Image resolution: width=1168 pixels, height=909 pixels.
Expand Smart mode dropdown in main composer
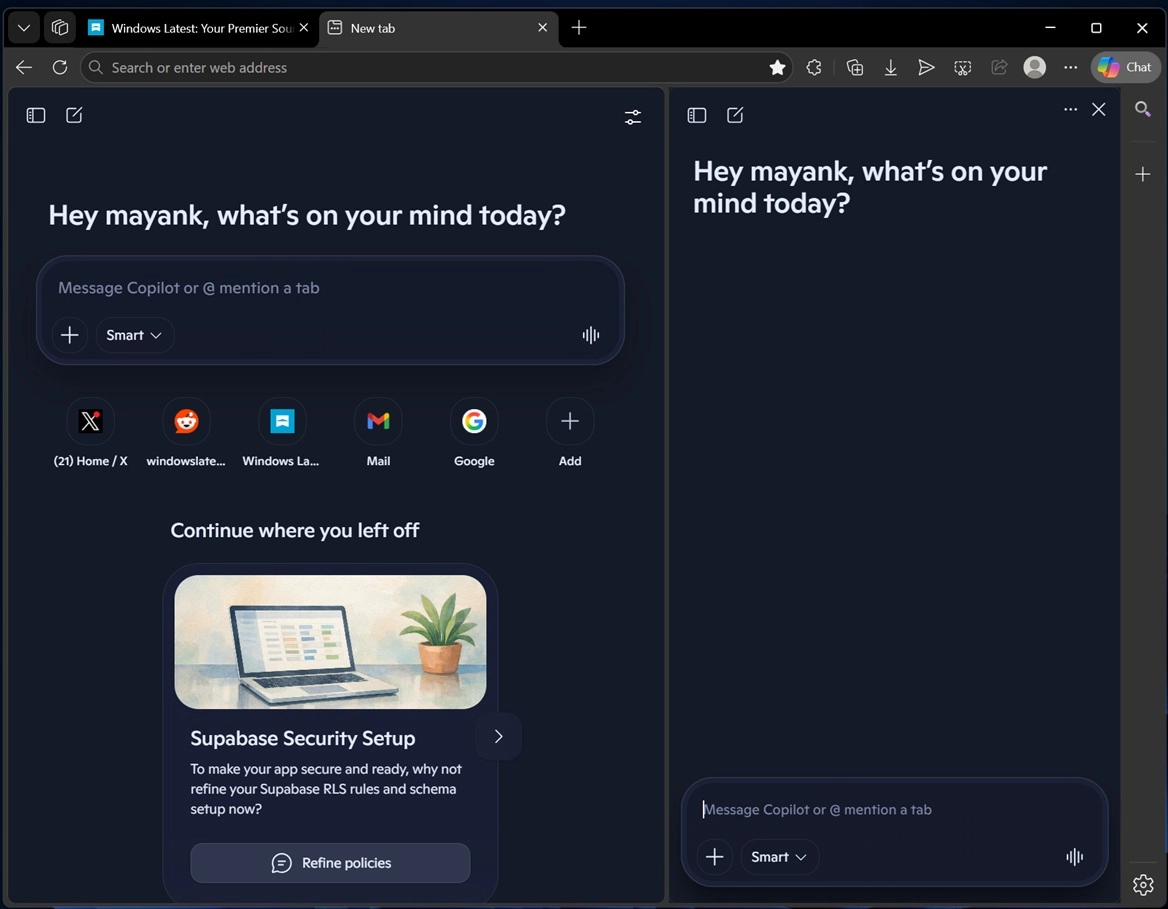[x=134, y=335]
